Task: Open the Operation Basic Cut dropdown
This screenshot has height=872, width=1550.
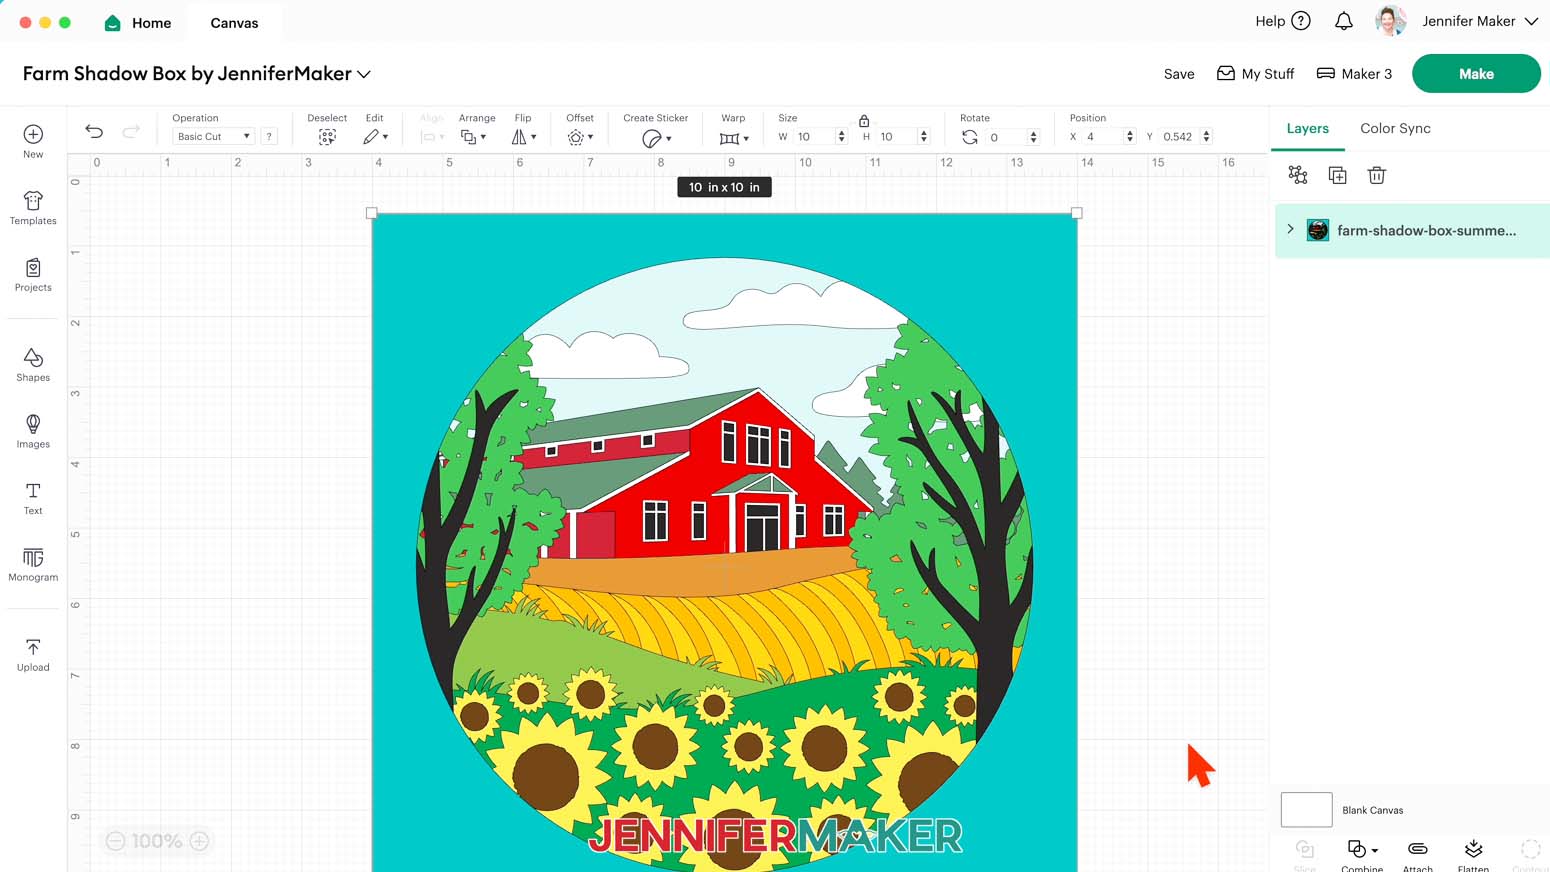Action: click(213, 137)
